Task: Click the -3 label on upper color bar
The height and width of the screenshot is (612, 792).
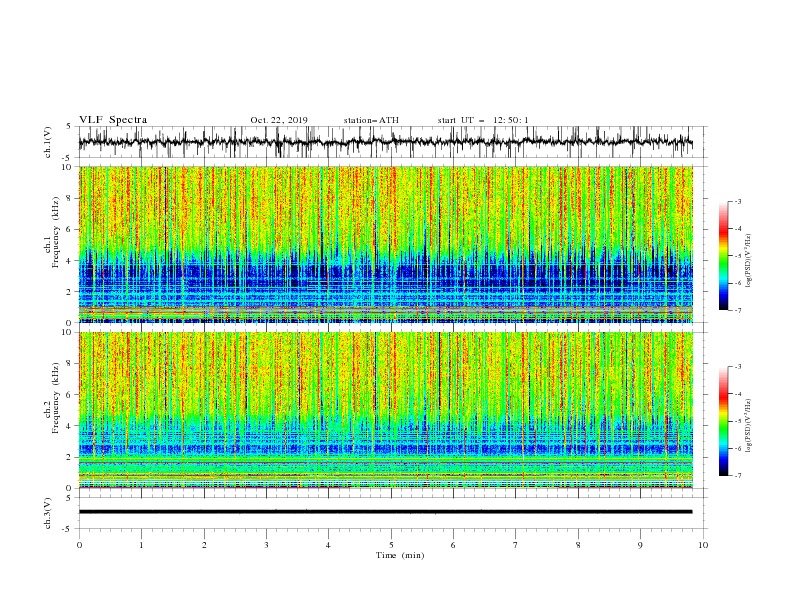Action: tap(738, 201)
